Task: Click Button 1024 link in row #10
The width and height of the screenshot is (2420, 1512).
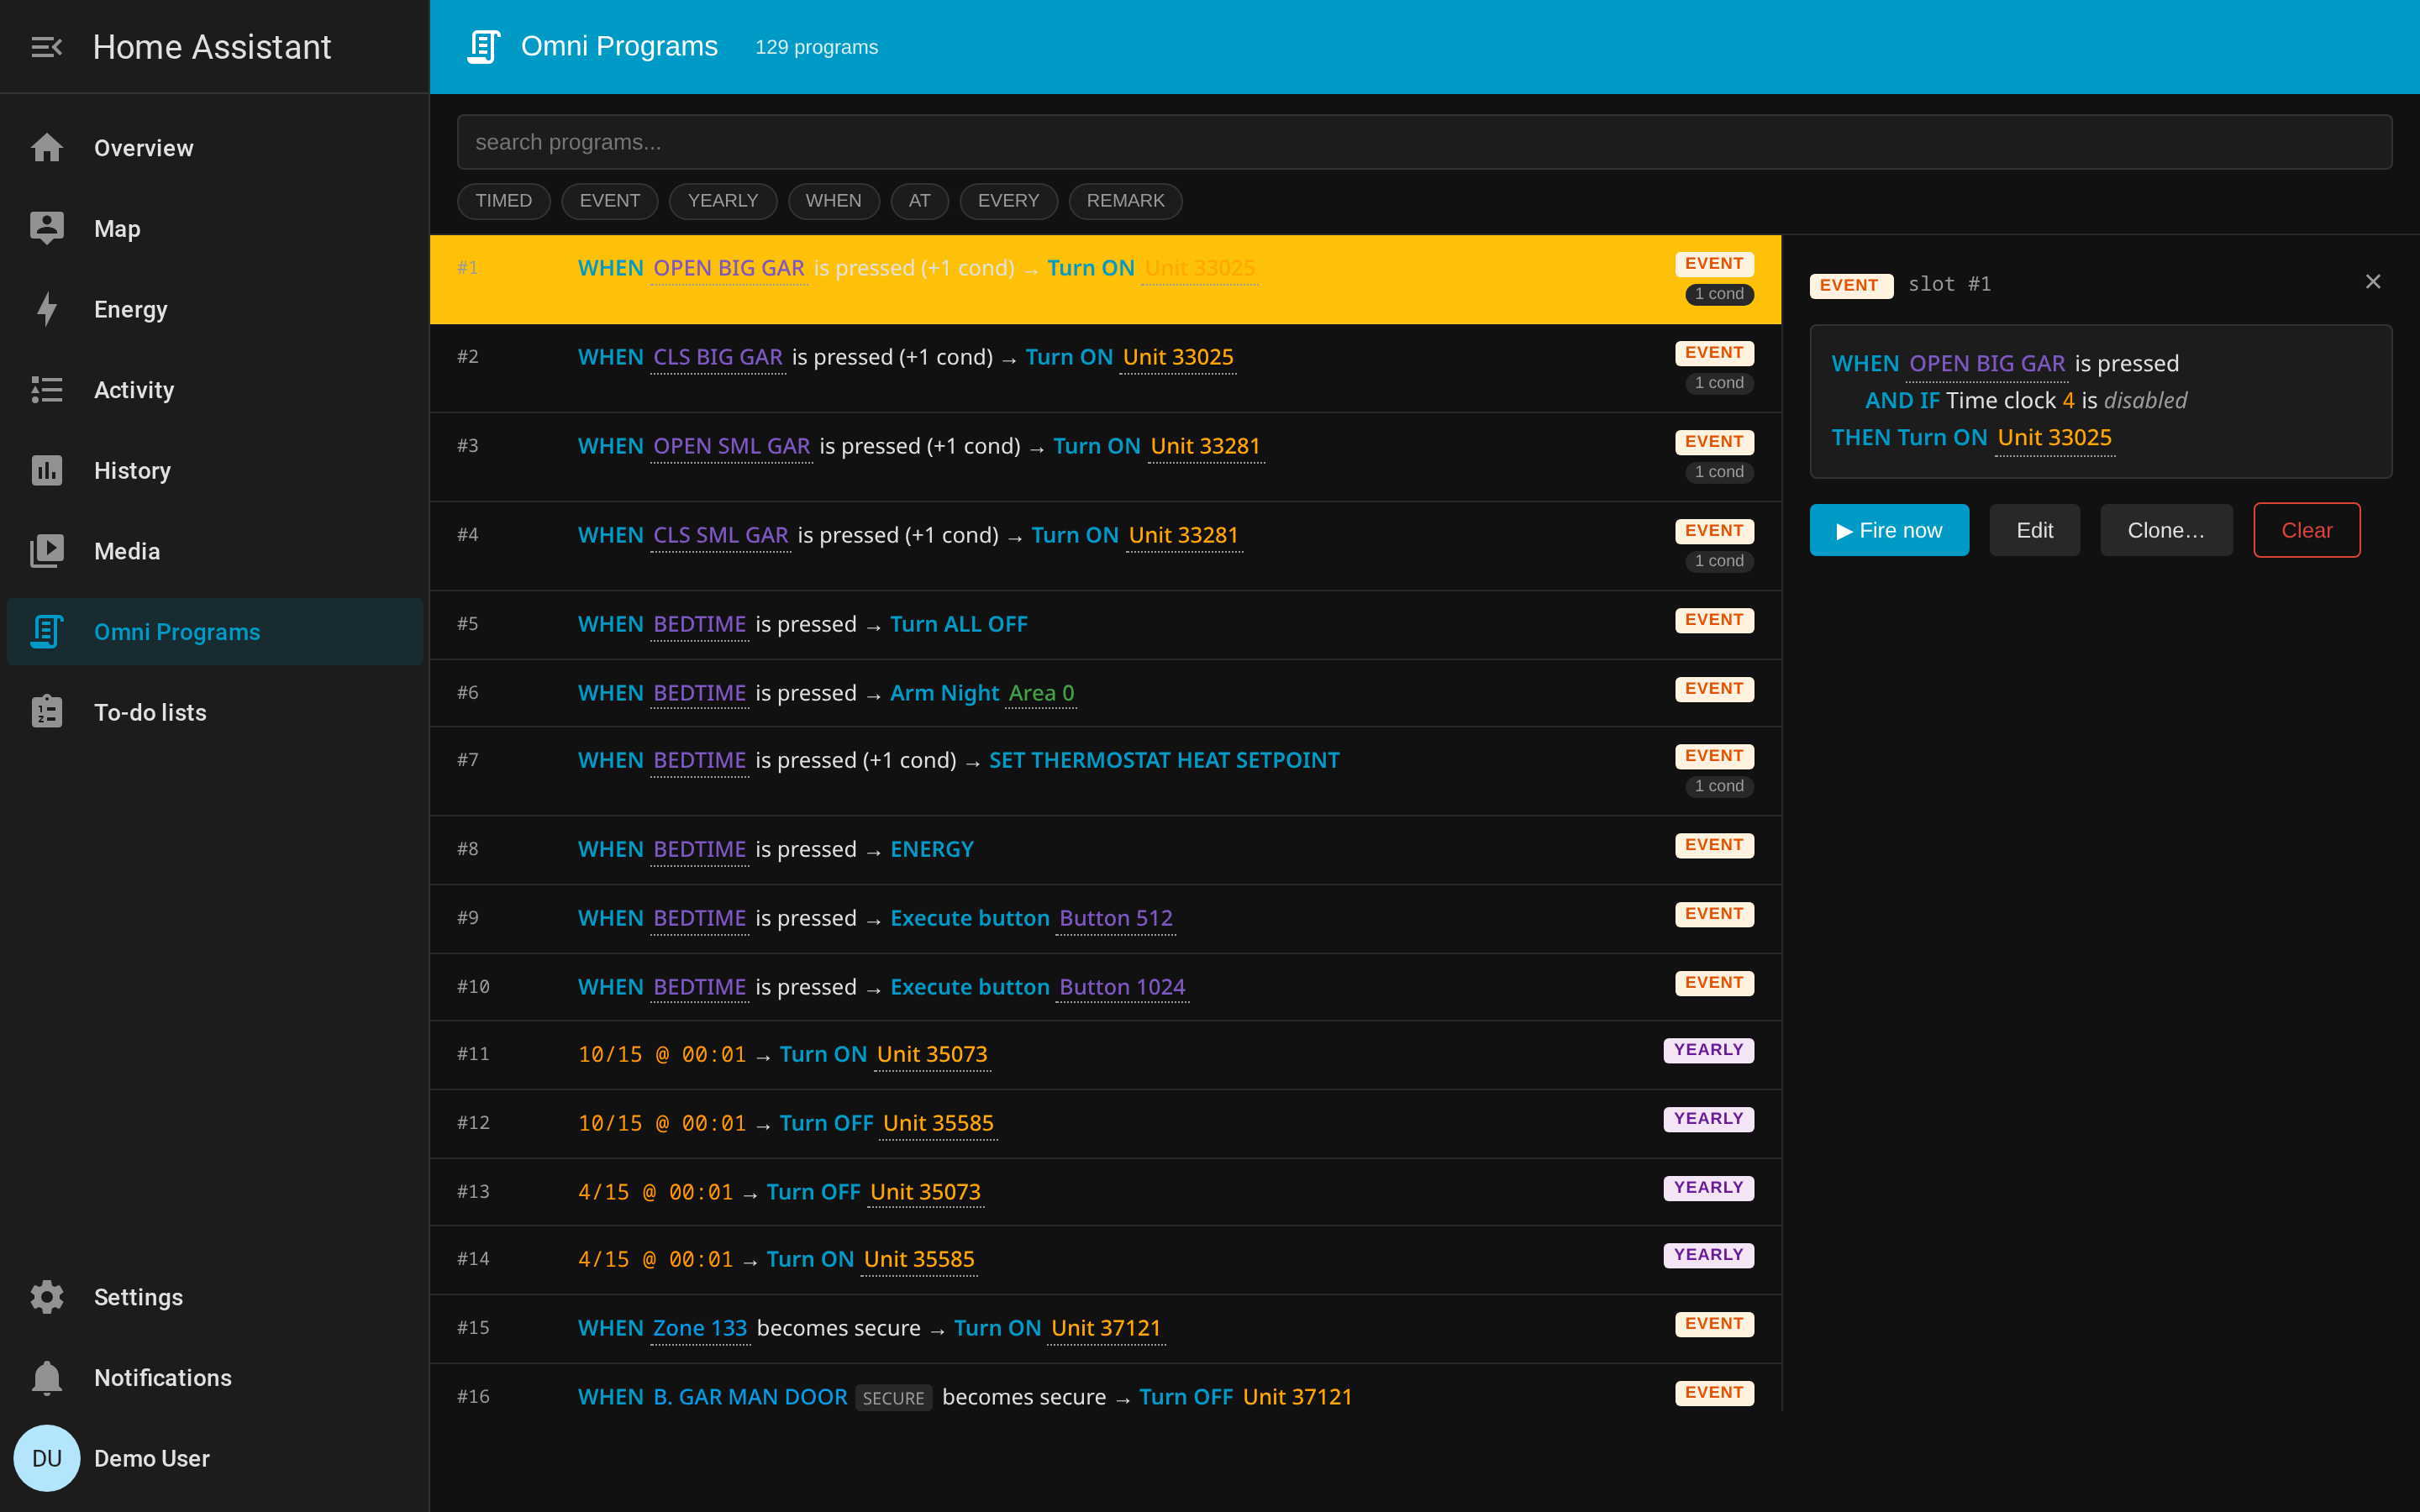Action: pos(1122,988)
